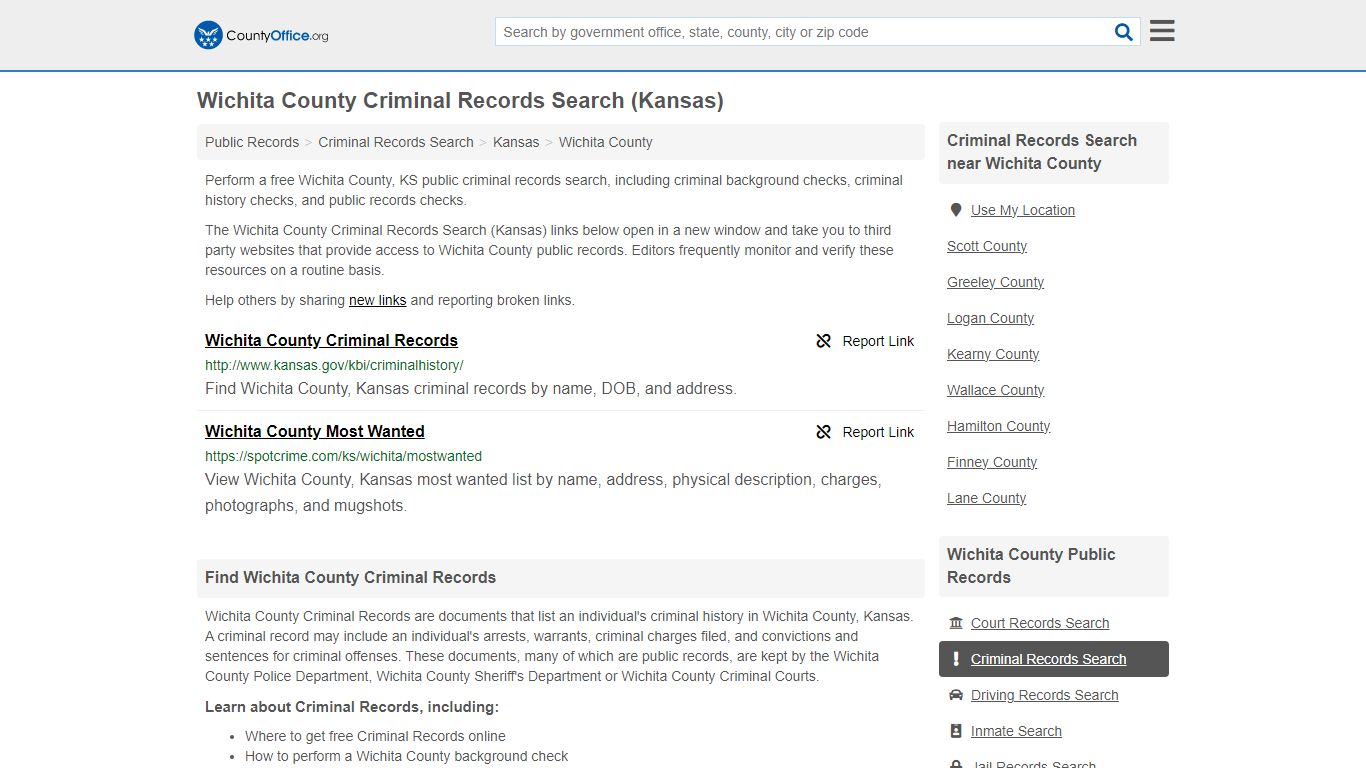
Task: Visit the spotcrime.com mostwanted URL
Action: (343, 456)
